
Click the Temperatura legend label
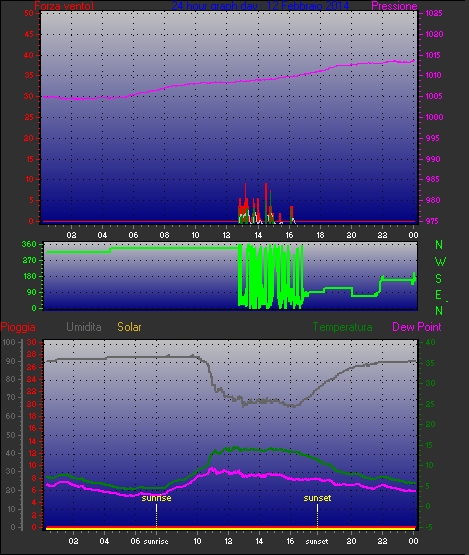tap(342, 327)
